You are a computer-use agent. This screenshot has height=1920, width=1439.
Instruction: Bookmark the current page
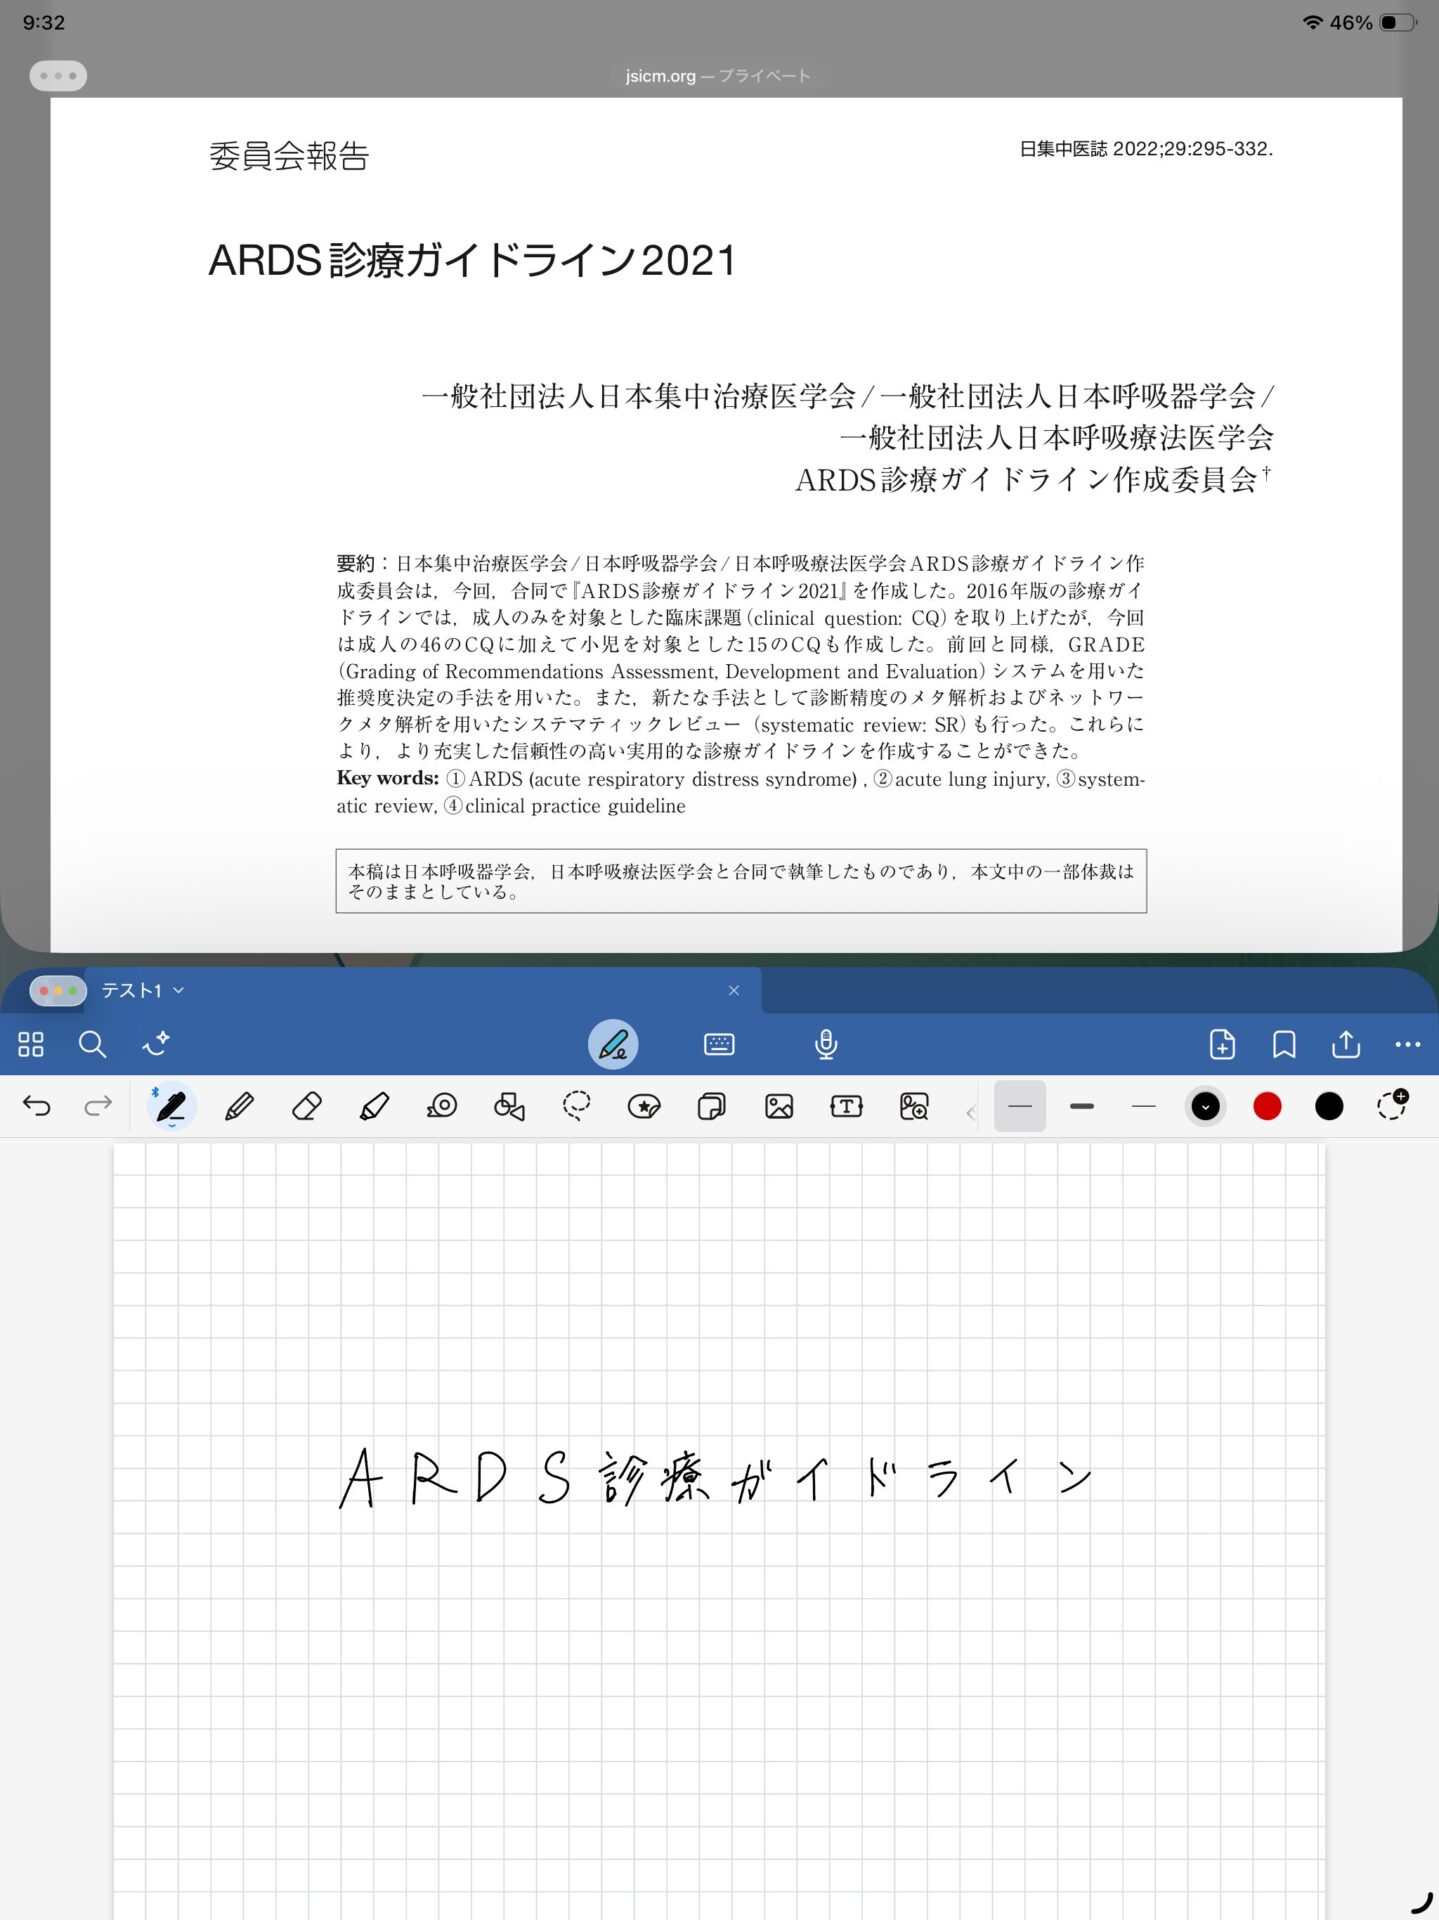(x=1284, y=1045)
